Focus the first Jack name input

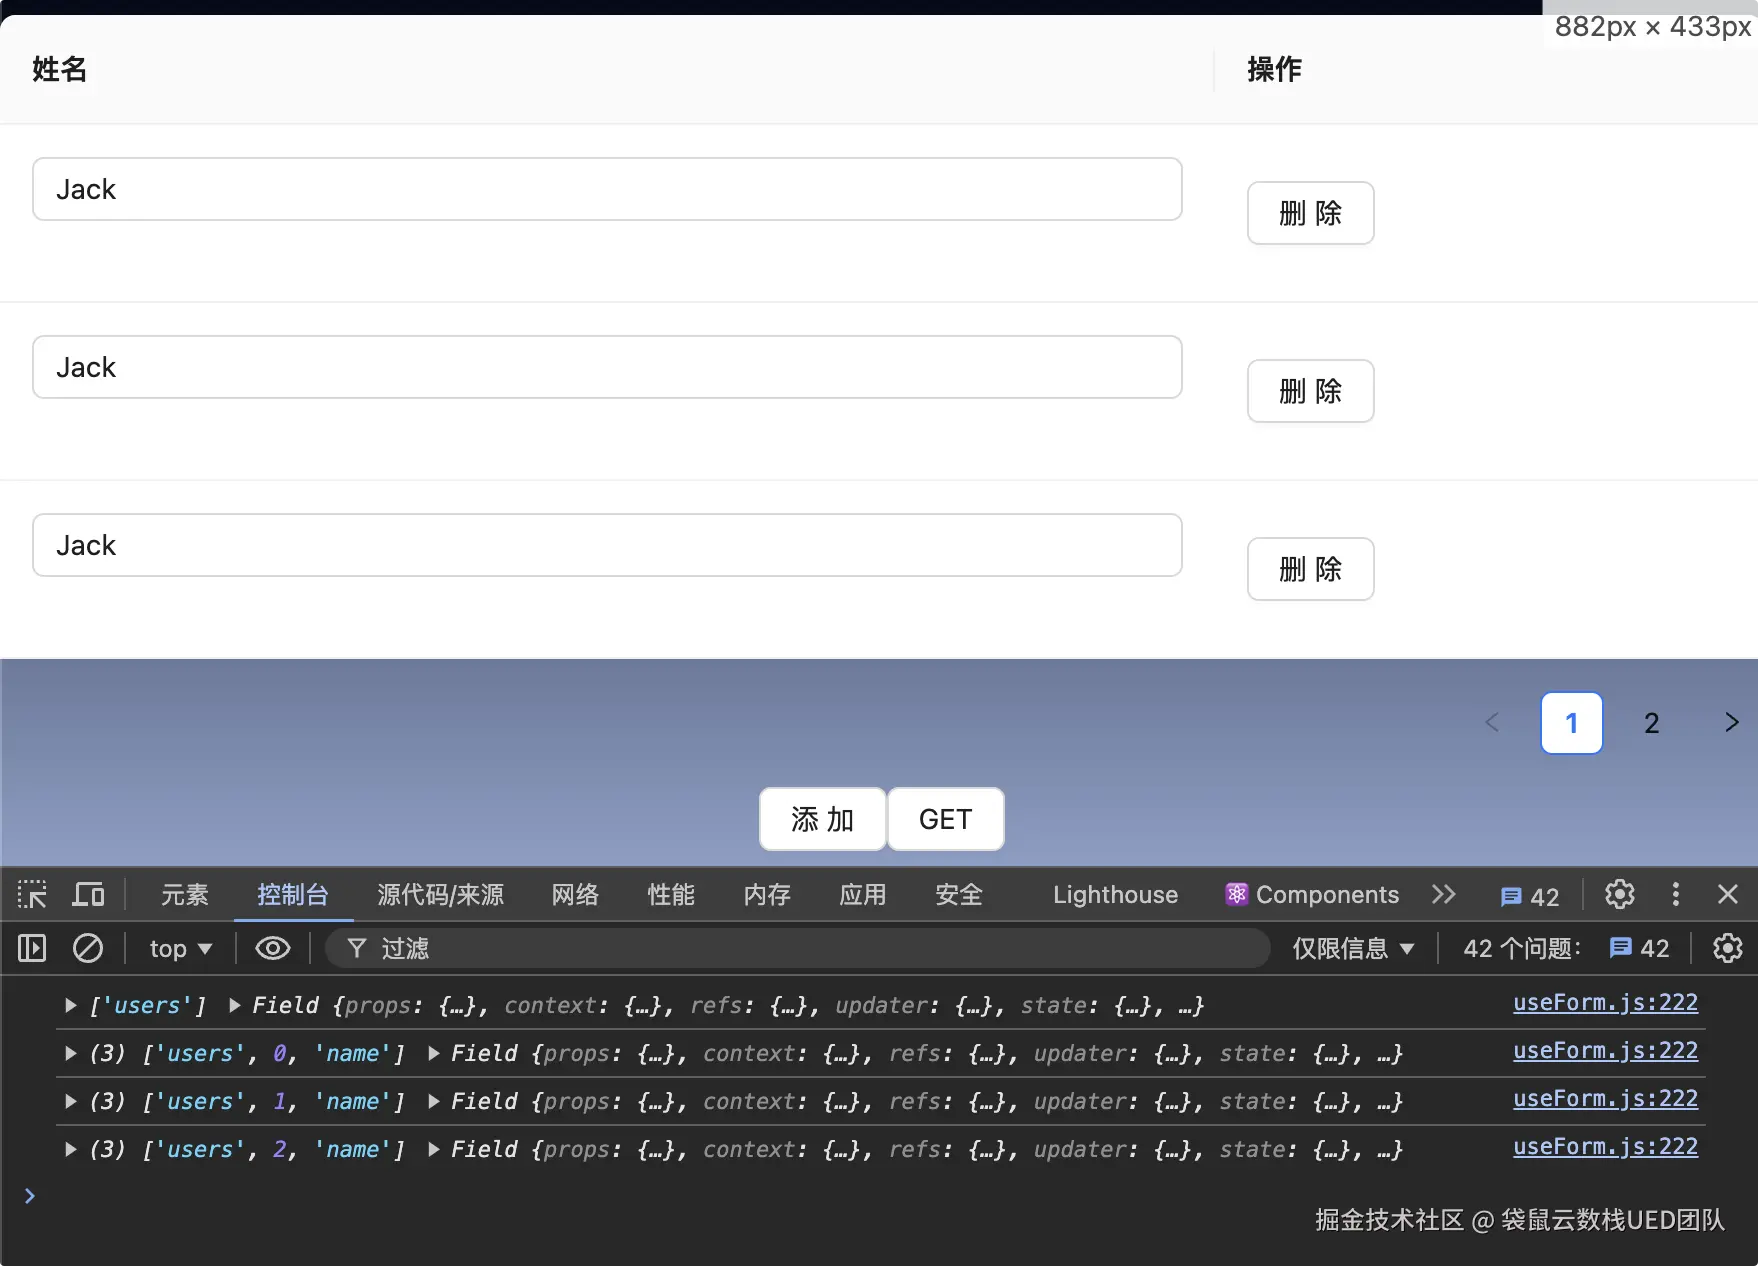point(607,189)
